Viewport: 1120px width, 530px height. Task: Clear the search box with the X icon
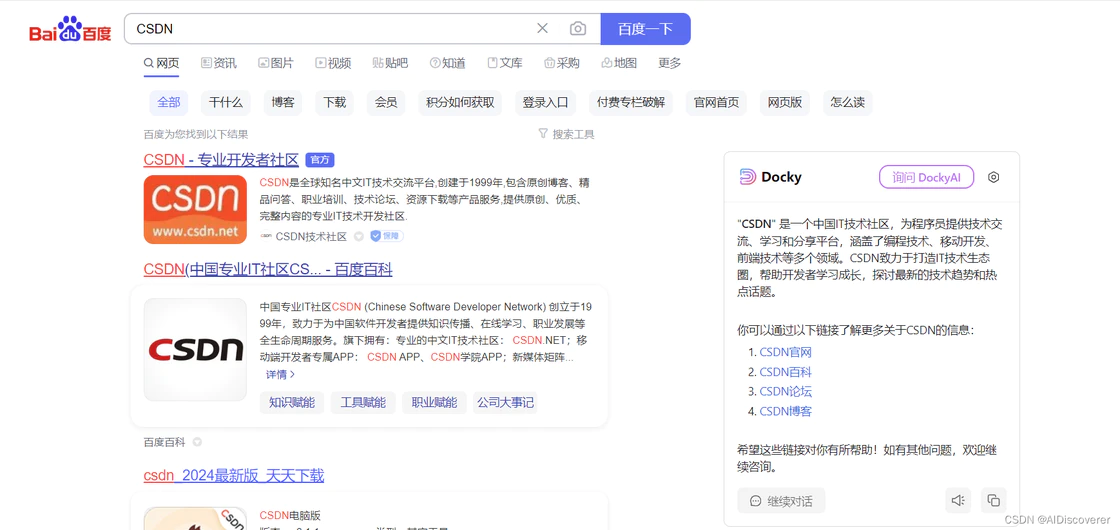pos(543,29)
